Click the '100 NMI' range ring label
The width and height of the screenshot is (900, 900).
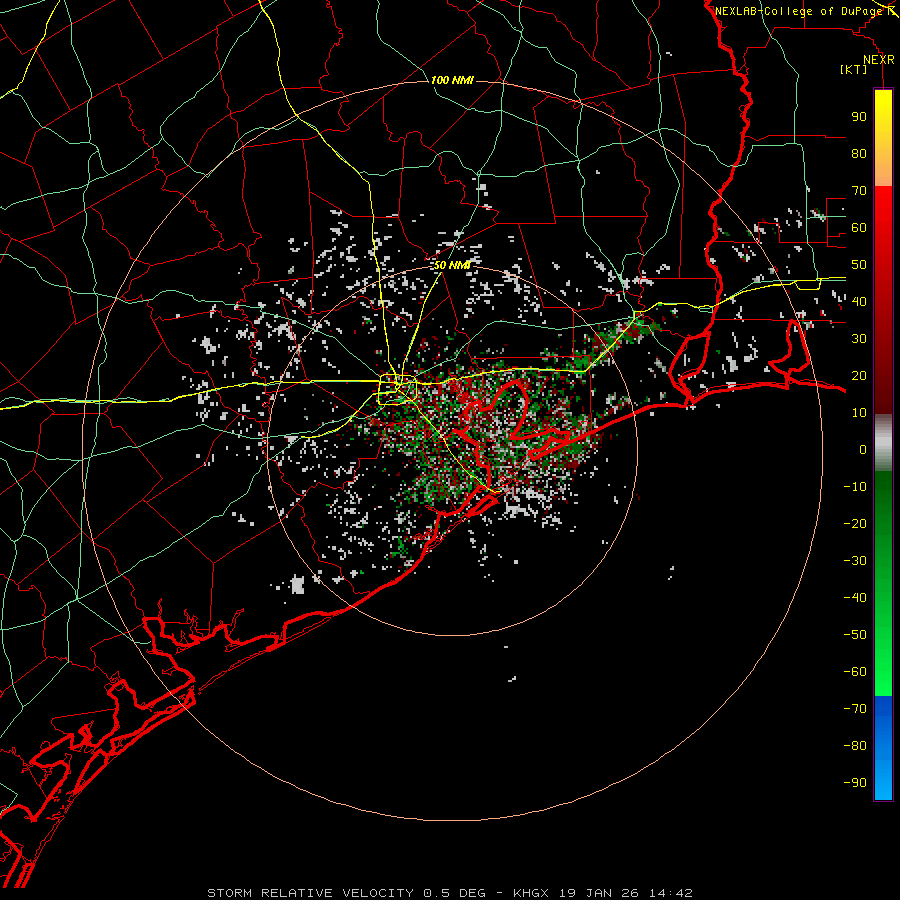(452, 80)
